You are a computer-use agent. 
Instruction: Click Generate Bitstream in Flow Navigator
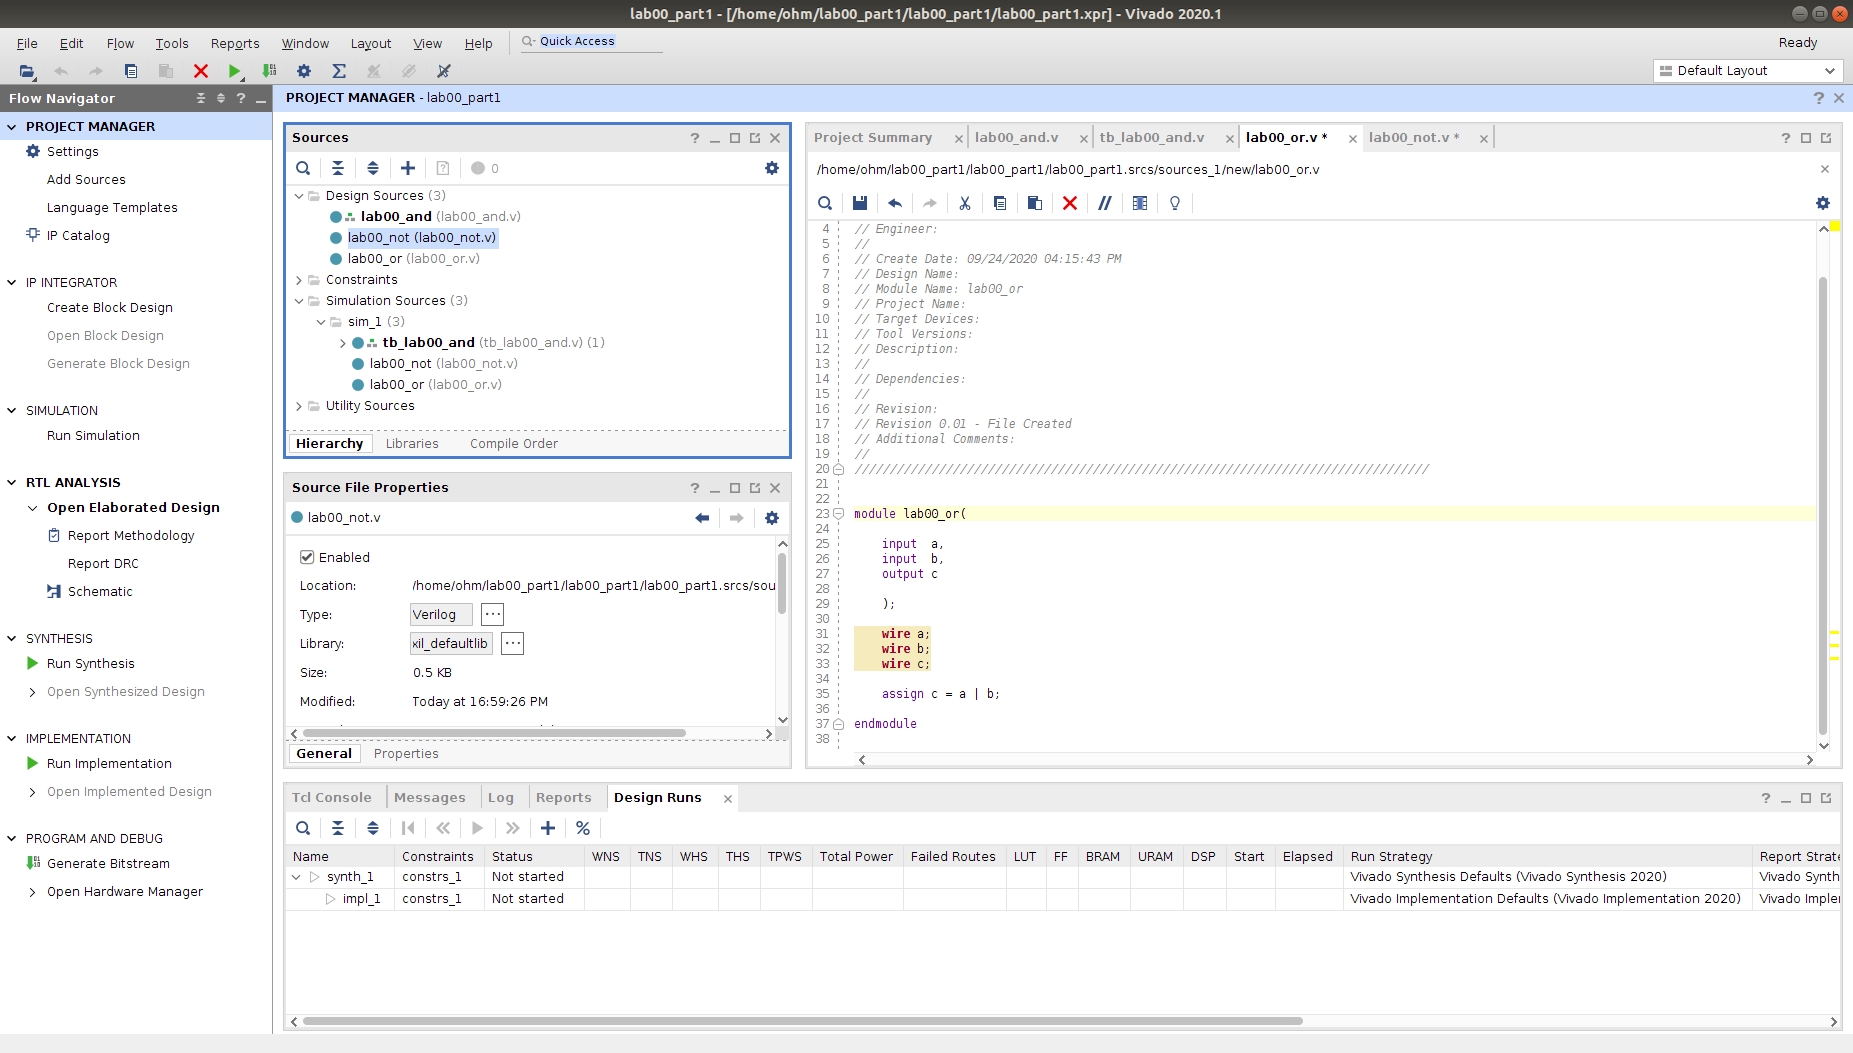(108, 864)
